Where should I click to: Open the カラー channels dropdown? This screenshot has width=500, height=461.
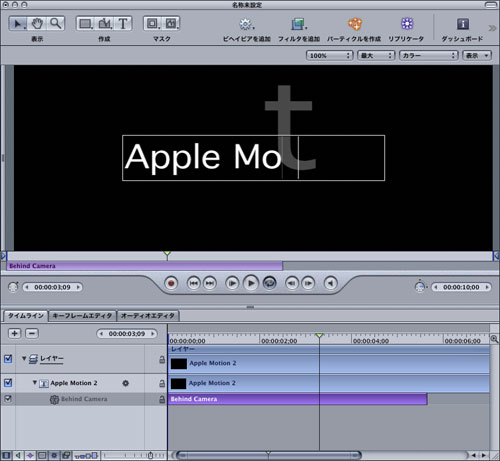click(x=429, y=55)
